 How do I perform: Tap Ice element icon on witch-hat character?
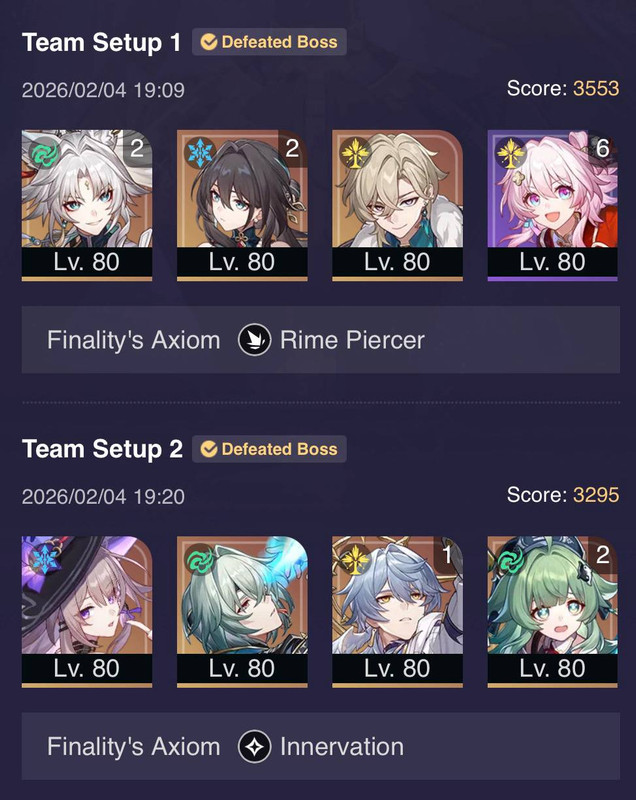(x=44, y=559)
